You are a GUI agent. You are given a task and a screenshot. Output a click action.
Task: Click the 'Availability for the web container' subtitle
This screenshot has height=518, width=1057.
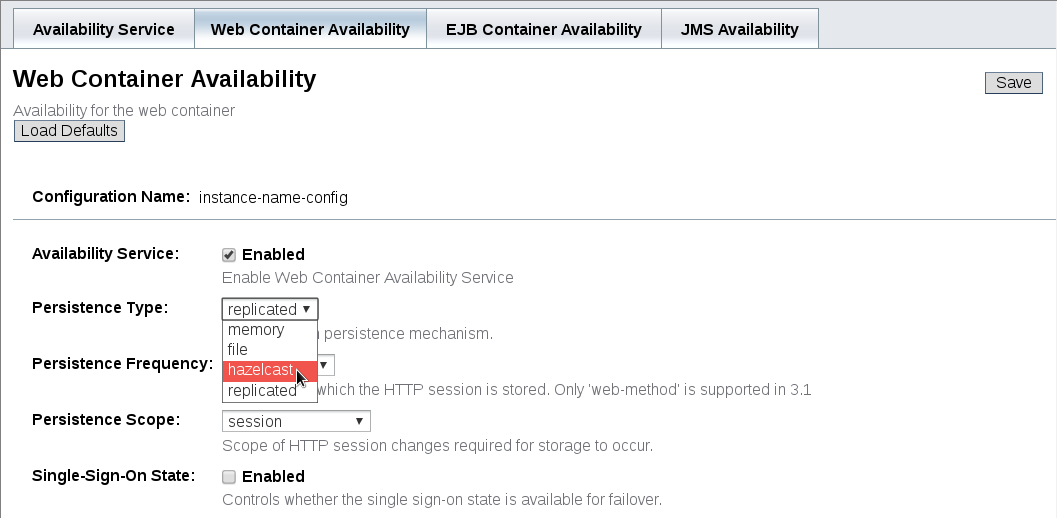tap(124, 111)
